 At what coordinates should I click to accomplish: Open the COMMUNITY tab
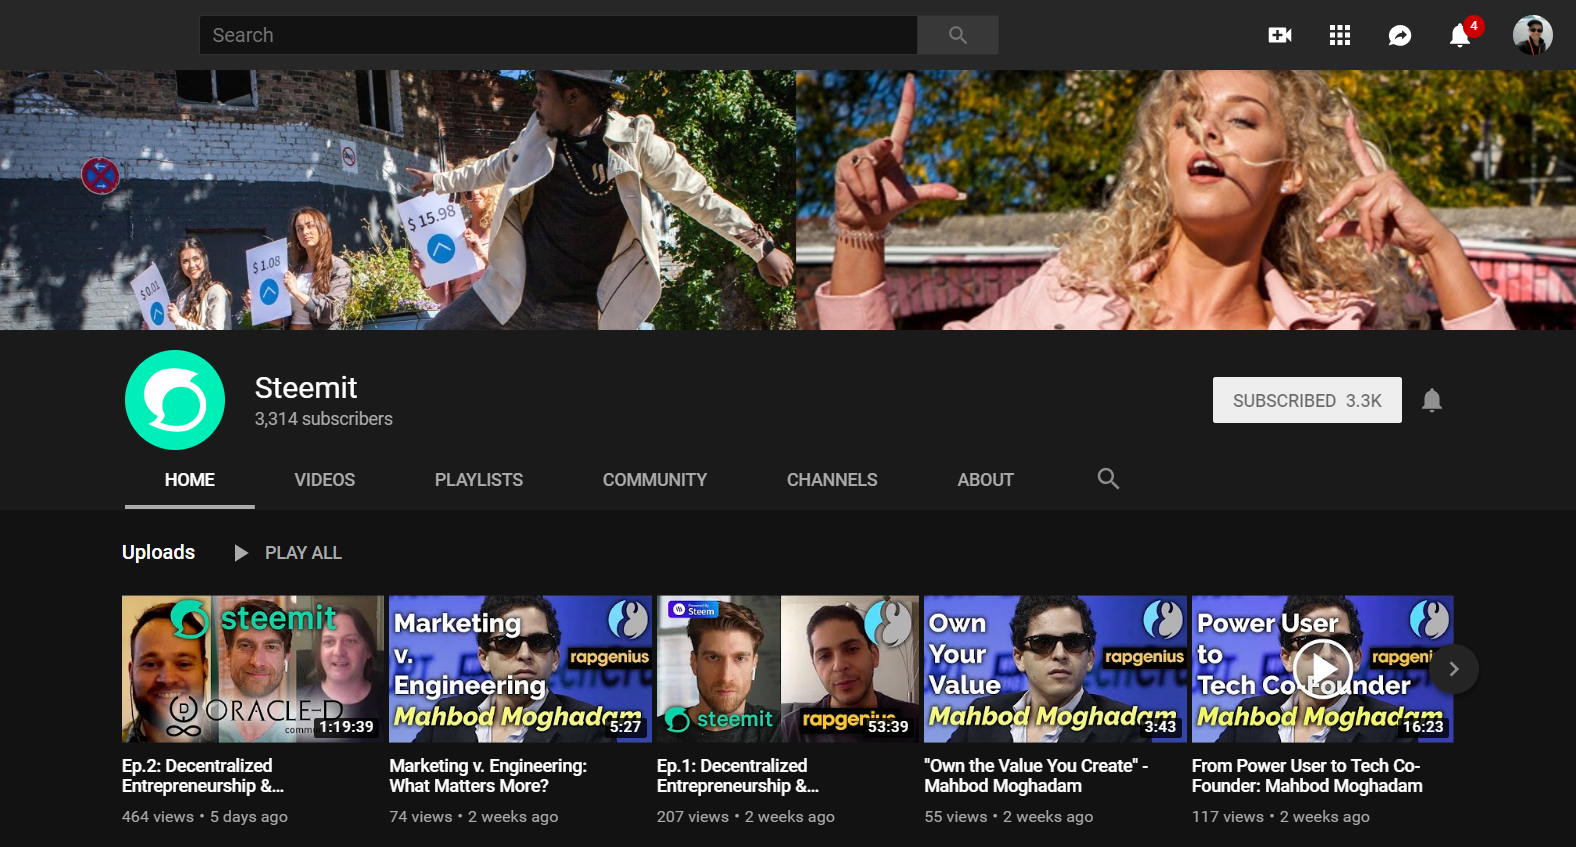pyautogui.click(x=655, y=480)
